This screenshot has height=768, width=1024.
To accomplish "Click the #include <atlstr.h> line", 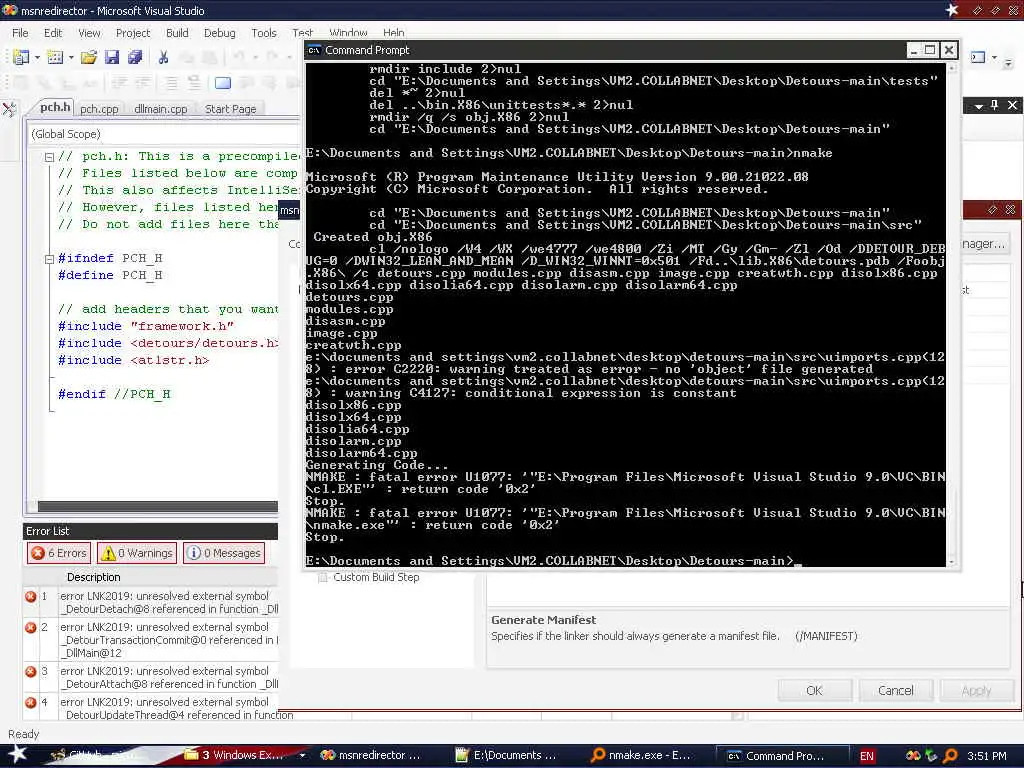I will tap(134, 360).
